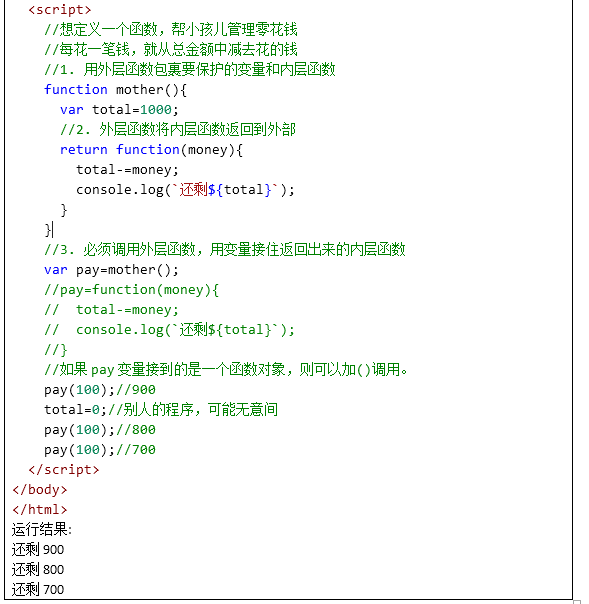
Task: Click the comment '//2. 外层函数将内层函数返回到外部'
Action: (x=178, y=129)
